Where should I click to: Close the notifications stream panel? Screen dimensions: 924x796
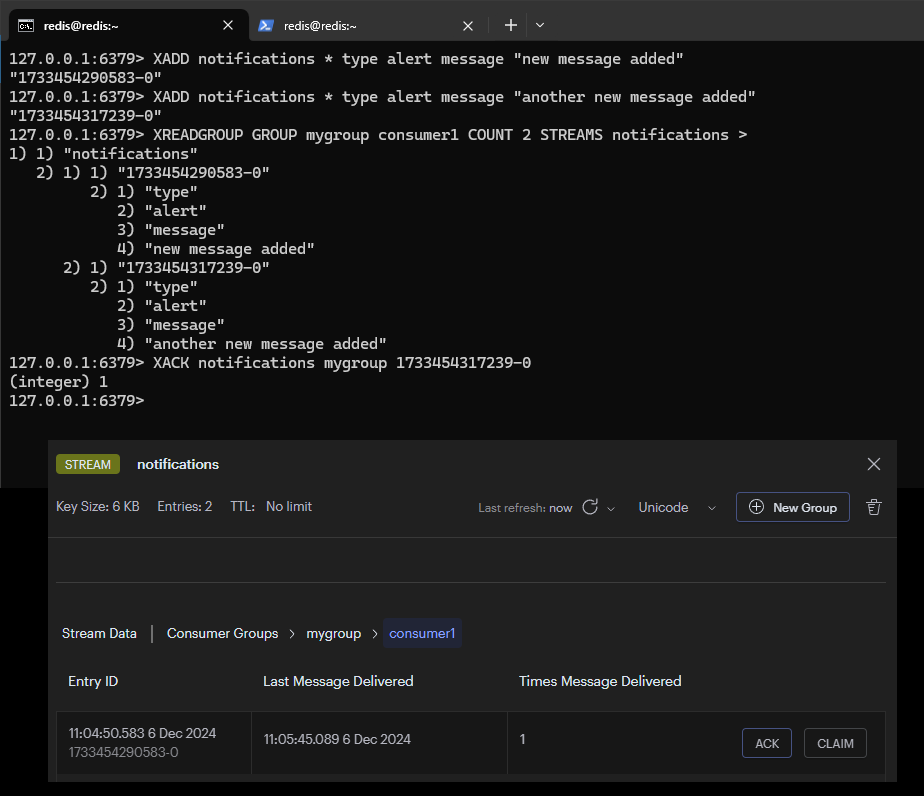coord(874,464)
